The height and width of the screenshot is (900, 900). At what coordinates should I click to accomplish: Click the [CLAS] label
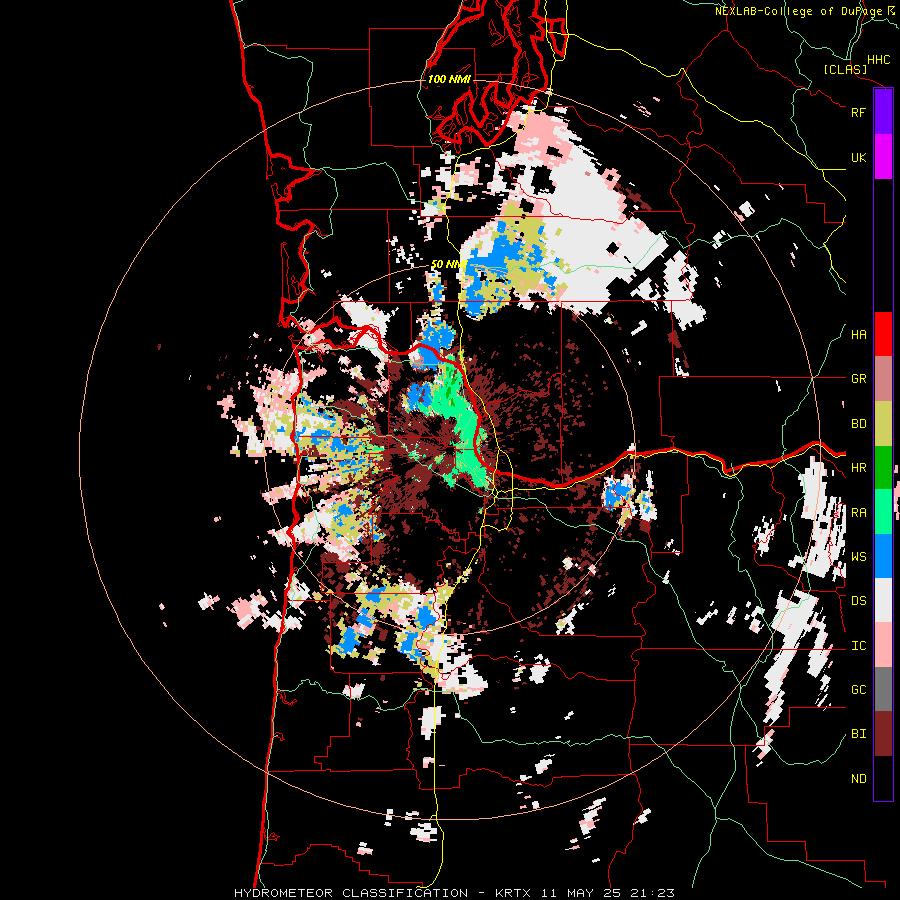coord(845,69)
